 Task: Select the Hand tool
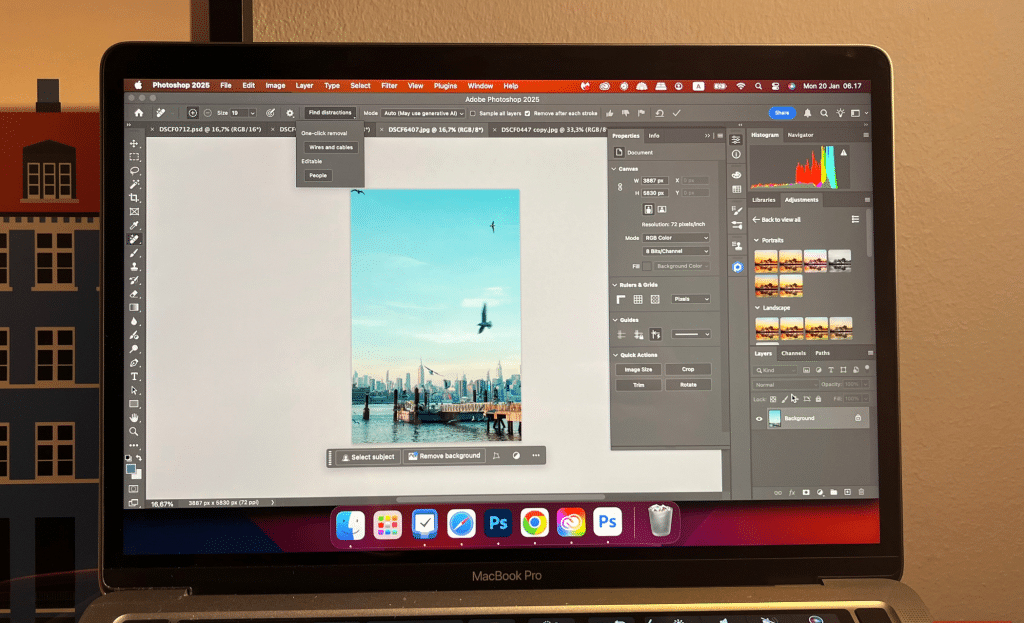pos(134,417)
